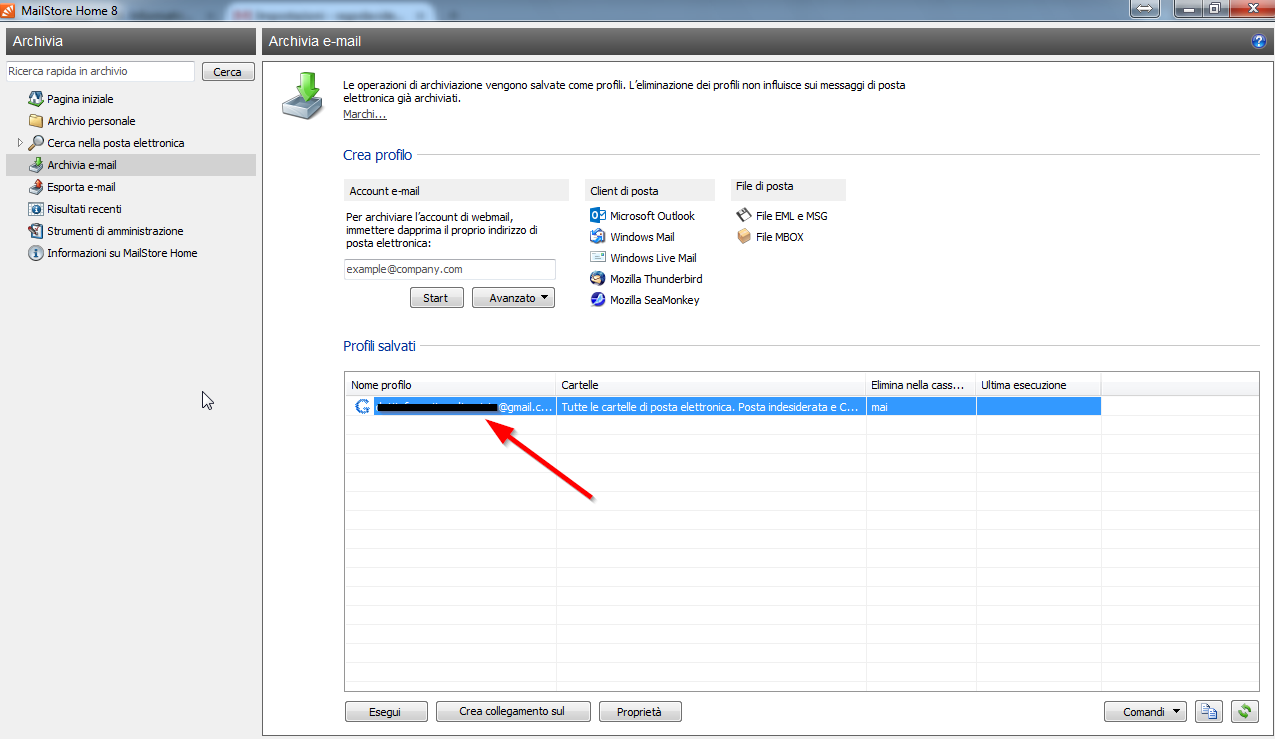Sort by Cartelle column header

click(x=711, y=385)
